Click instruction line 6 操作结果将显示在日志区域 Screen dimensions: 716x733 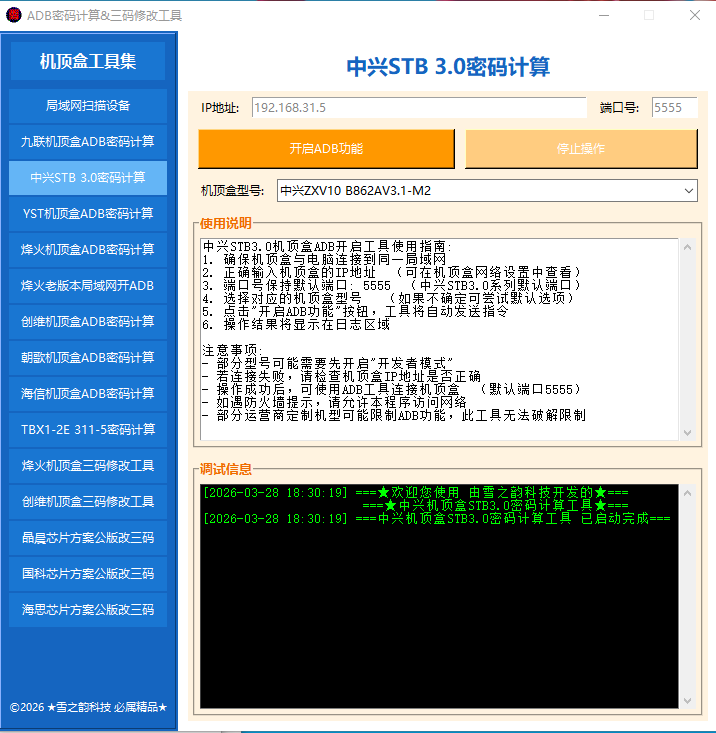296,324
